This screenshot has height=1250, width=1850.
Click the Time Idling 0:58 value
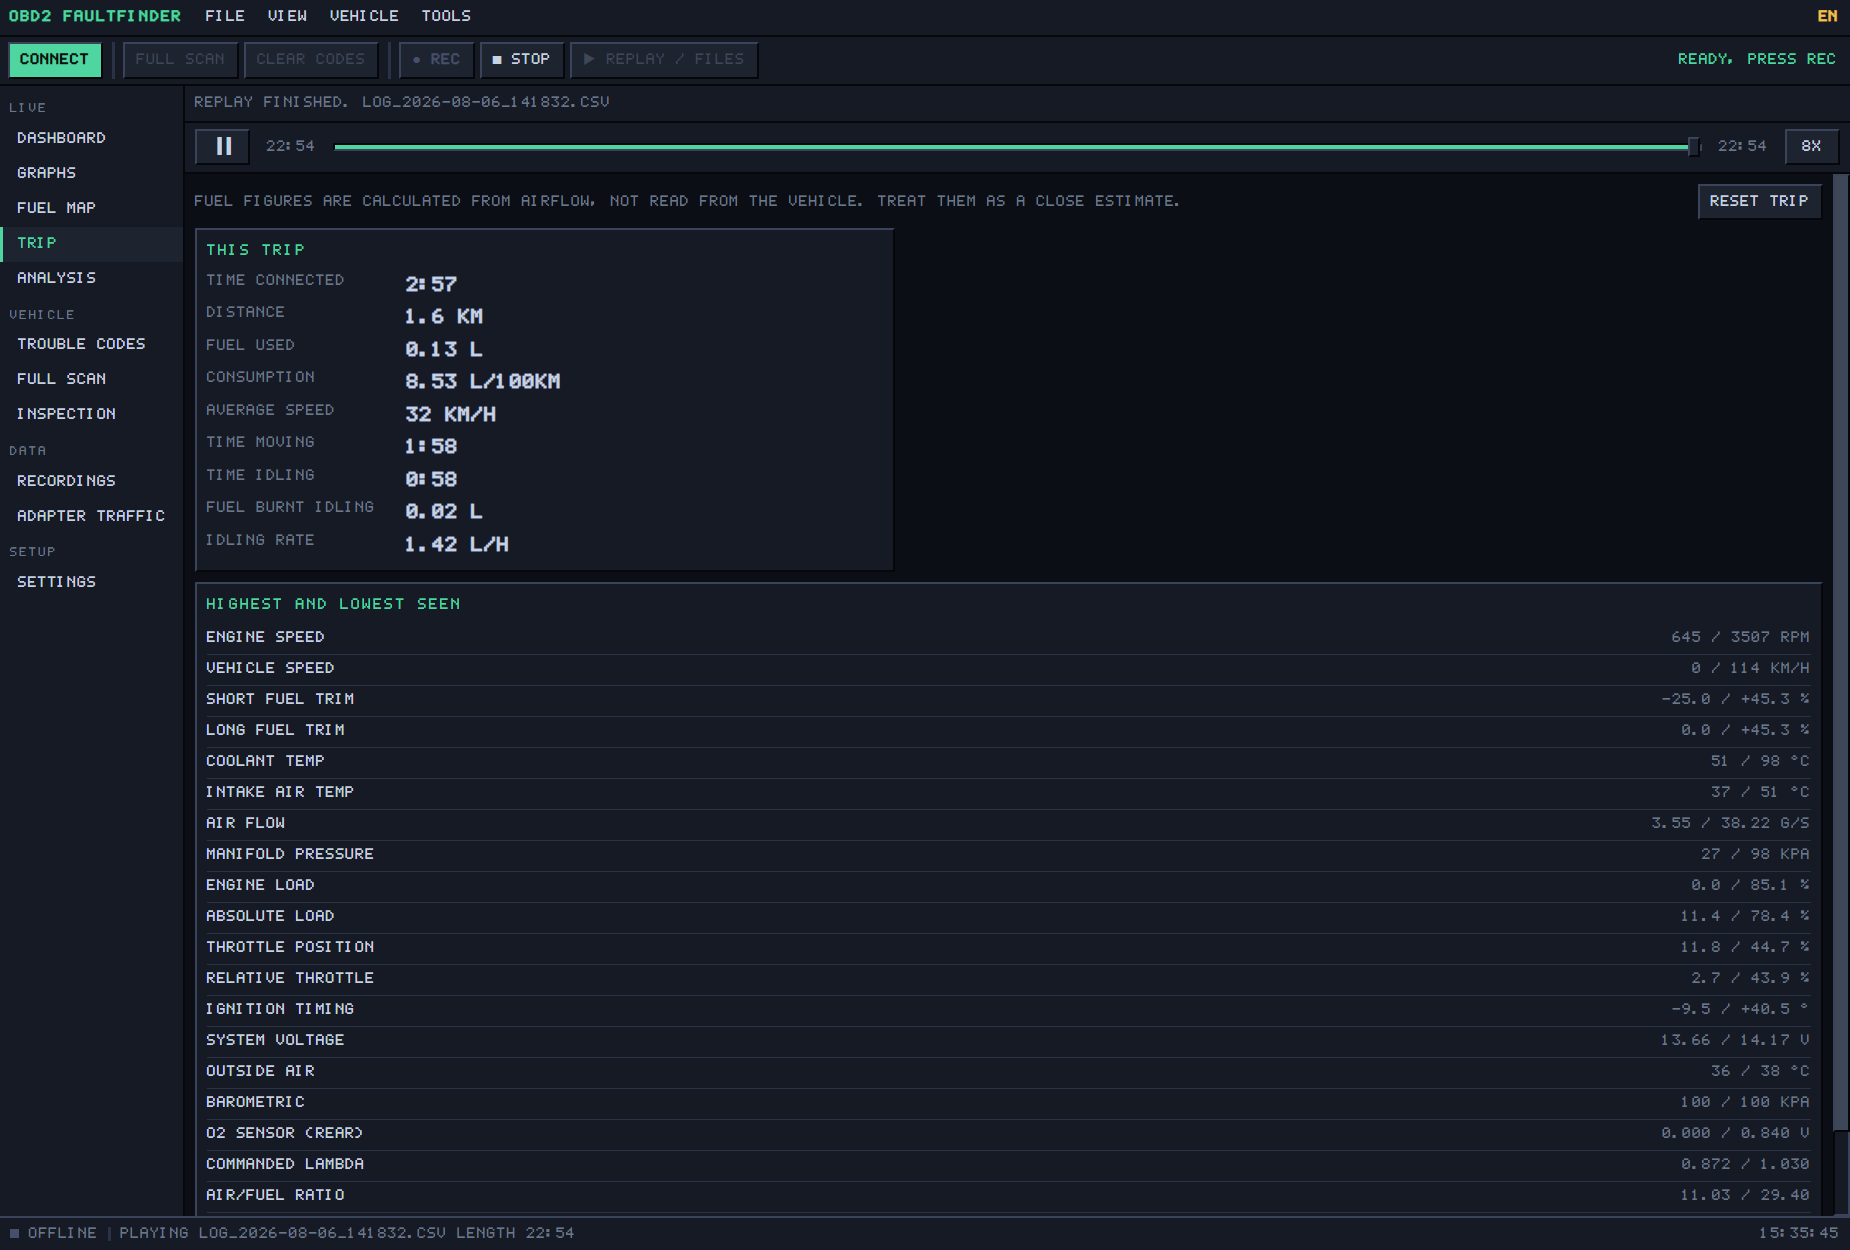pos(431,479)
